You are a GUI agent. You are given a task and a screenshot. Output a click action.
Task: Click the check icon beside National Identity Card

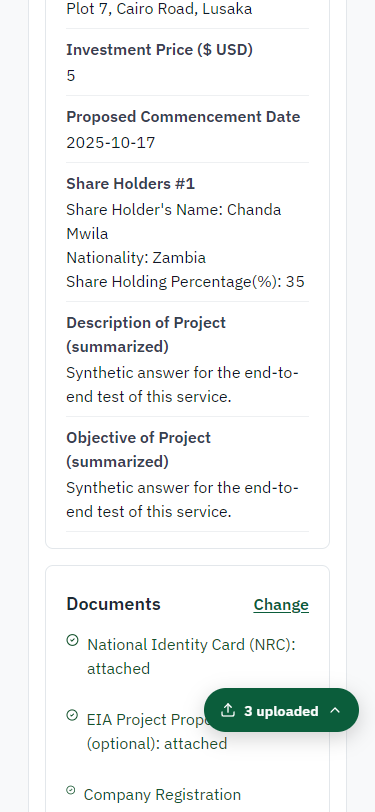pos(73,641)
